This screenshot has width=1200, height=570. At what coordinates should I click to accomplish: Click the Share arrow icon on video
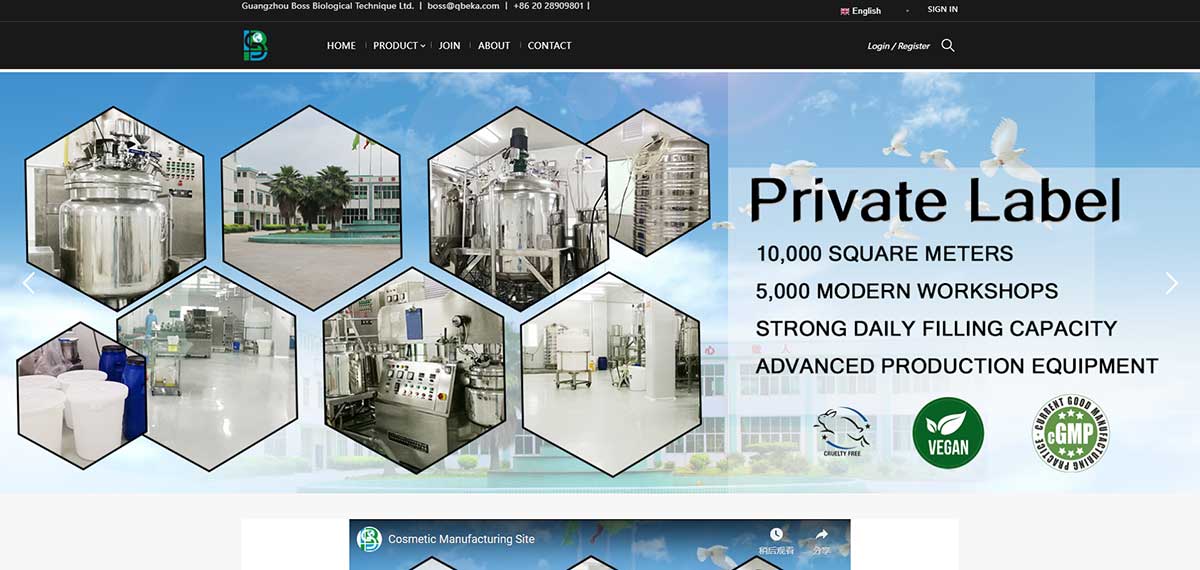[x=821, y=535]
